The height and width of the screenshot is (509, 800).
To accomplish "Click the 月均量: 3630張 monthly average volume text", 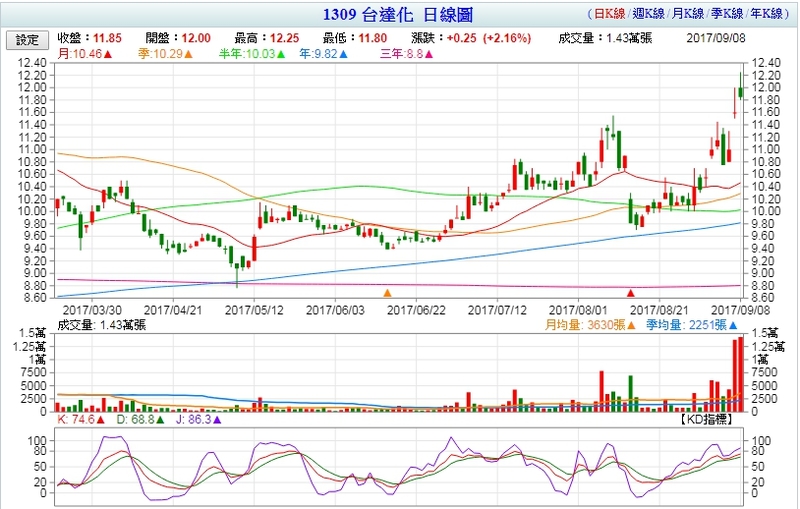I will [585, 325].
